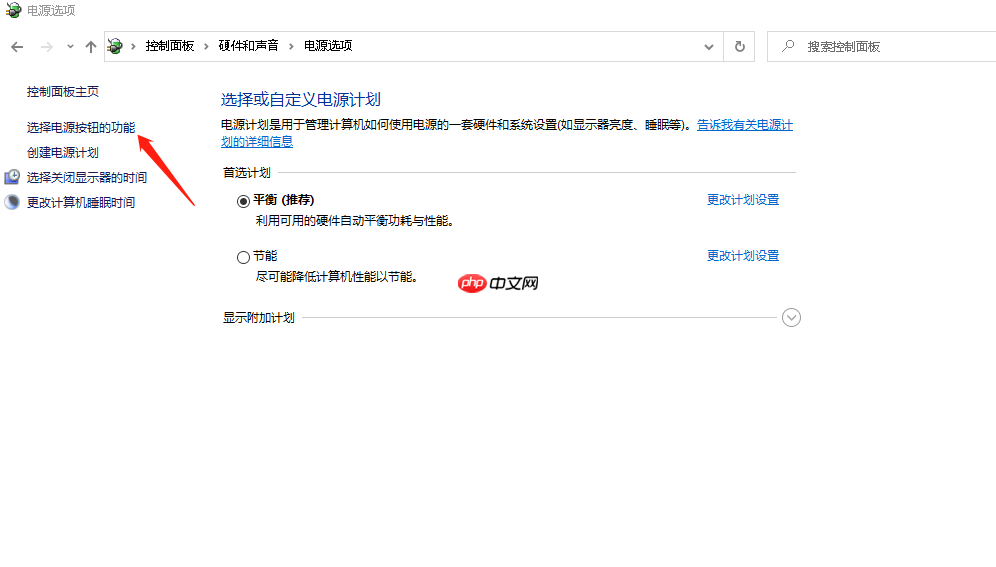The width and height of the screenshot is (996, 567).
Task: Click the 显示附加计划 label
Action: tap(259, 317)
